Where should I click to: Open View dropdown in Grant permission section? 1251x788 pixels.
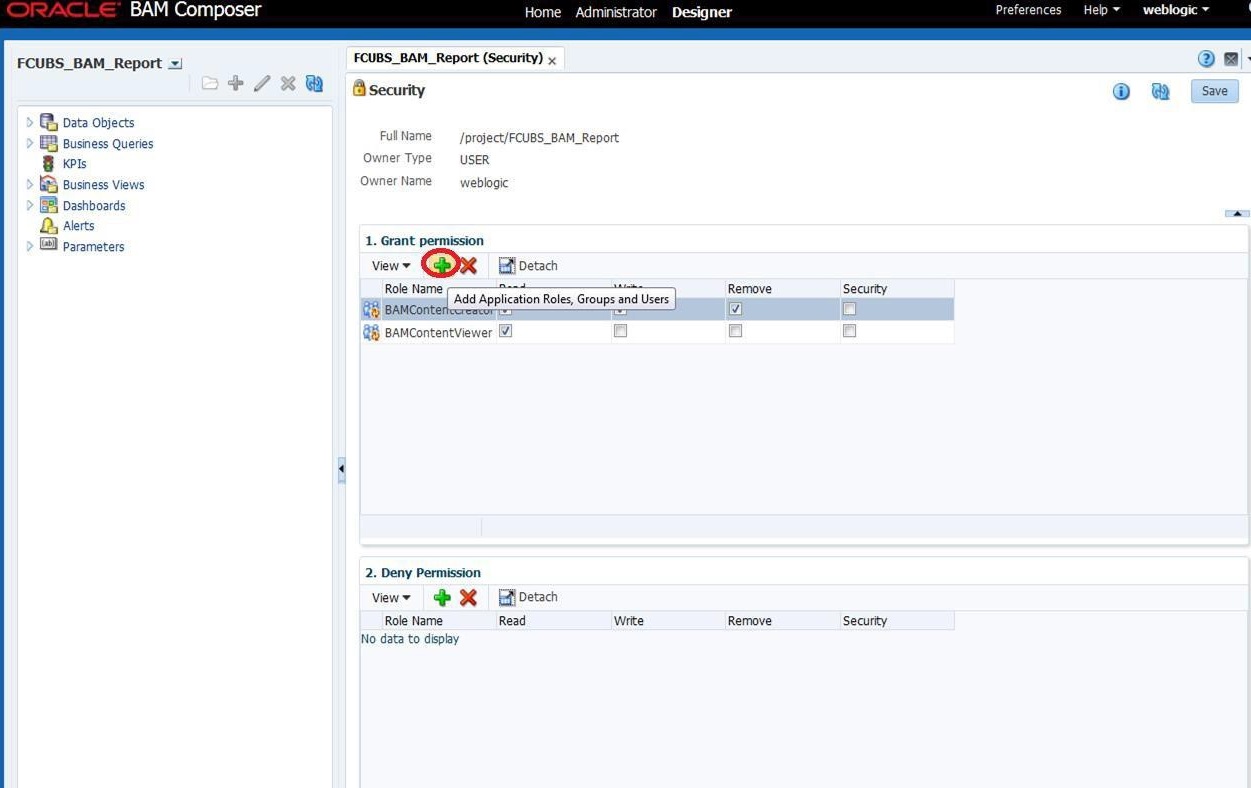(391, 266)
